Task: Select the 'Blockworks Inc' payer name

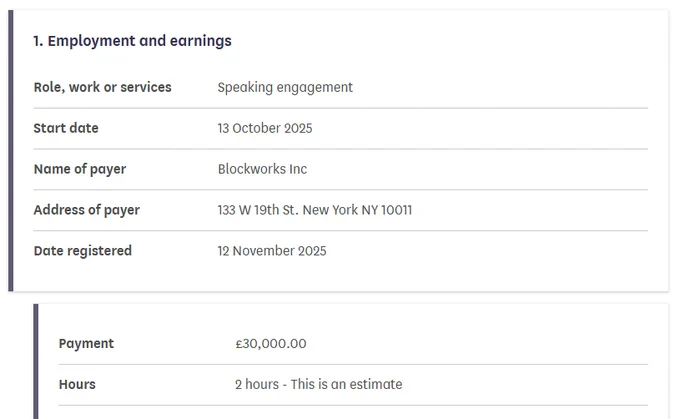Action: [x=262, y=169]
